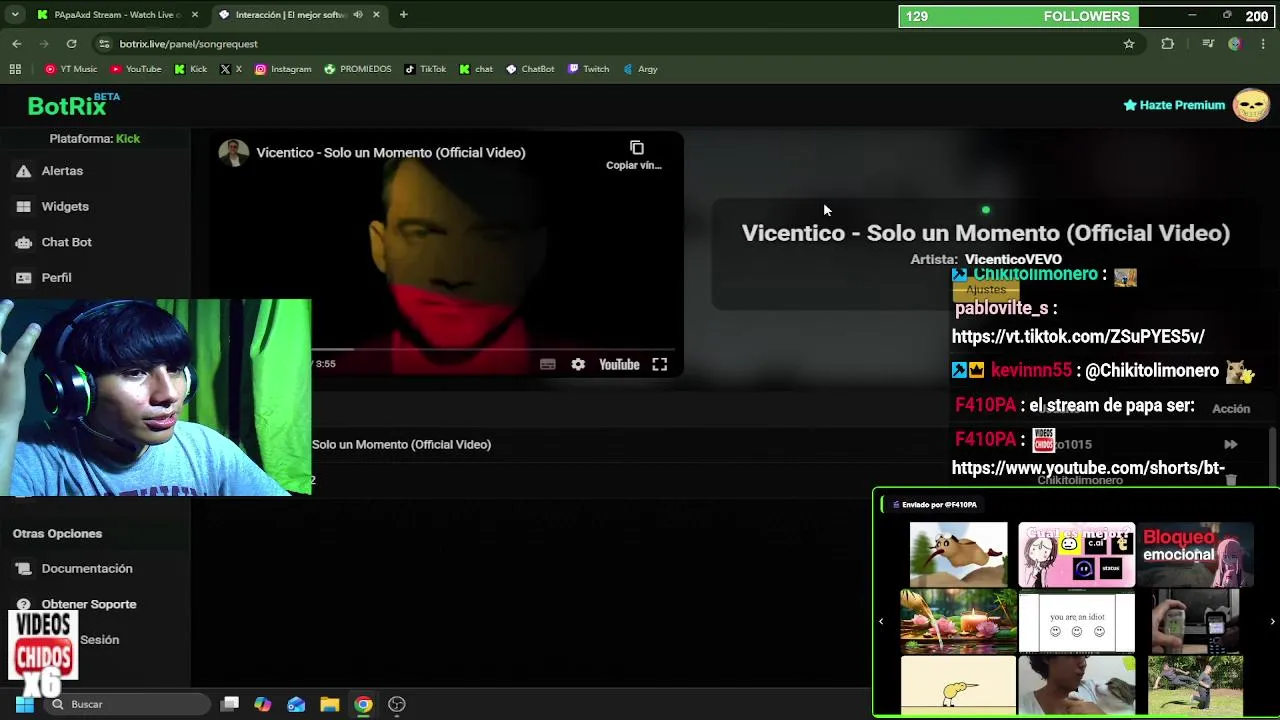1280x720 pixels.
Task: Open the Kick bookmark
Action: [190, 69]
